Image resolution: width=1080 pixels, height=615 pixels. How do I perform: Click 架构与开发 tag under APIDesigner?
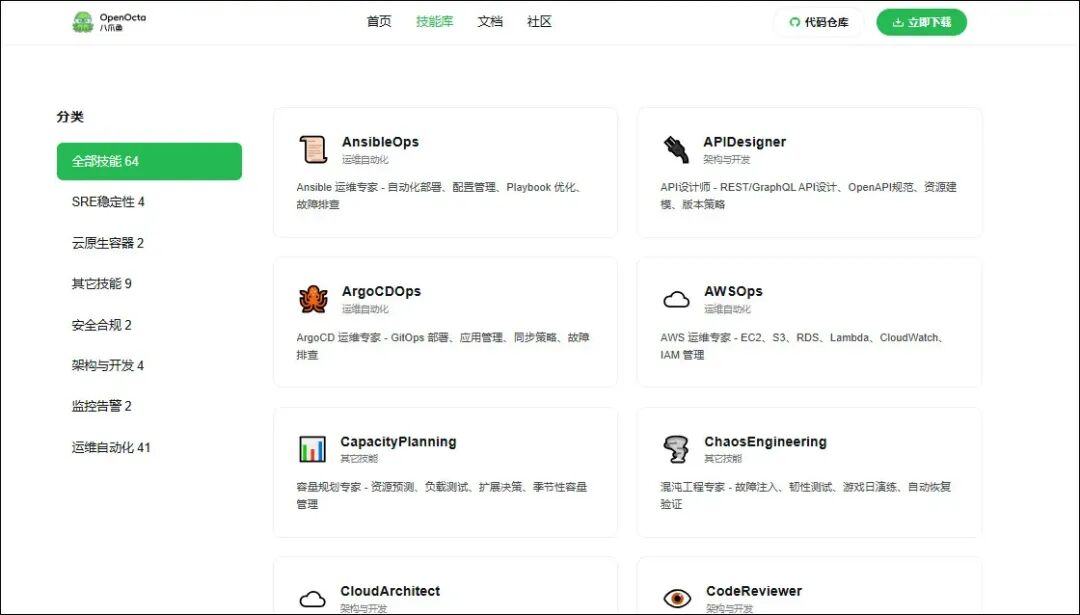727,160
